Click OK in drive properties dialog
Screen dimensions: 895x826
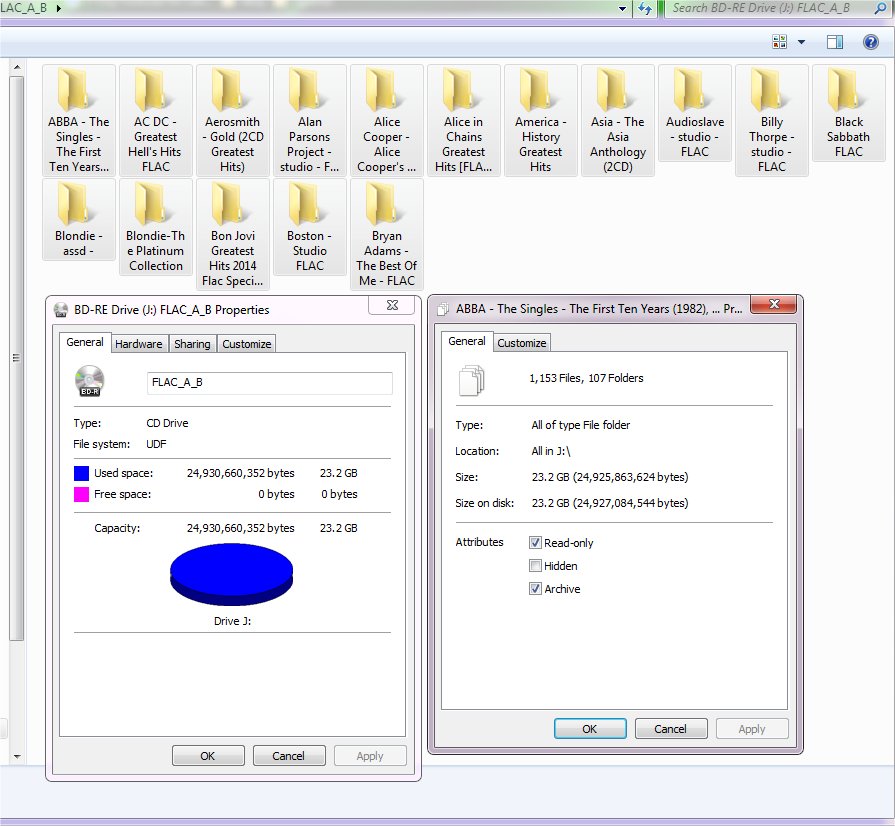(x=208, y=756)
